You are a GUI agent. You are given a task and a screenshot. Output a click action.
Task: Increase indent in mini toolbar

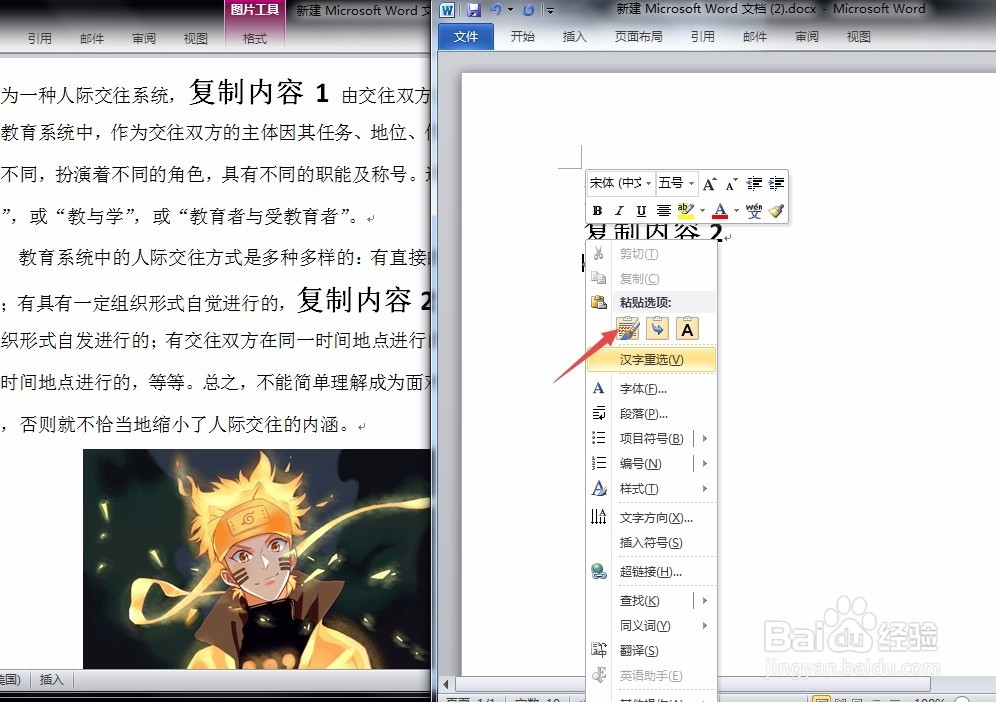pyautogui.click(x=776, y=184)
